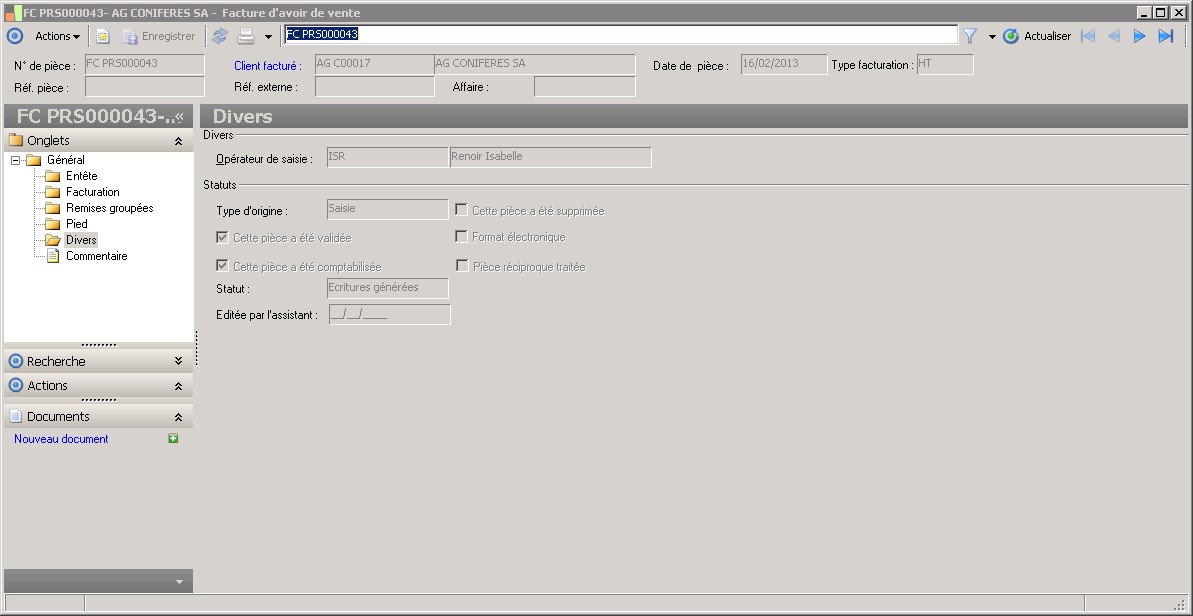Image resolution: width=1193 pixels, height=616 pixels.
Task: Click the new document star icon
Action: [x=103, y=36]
